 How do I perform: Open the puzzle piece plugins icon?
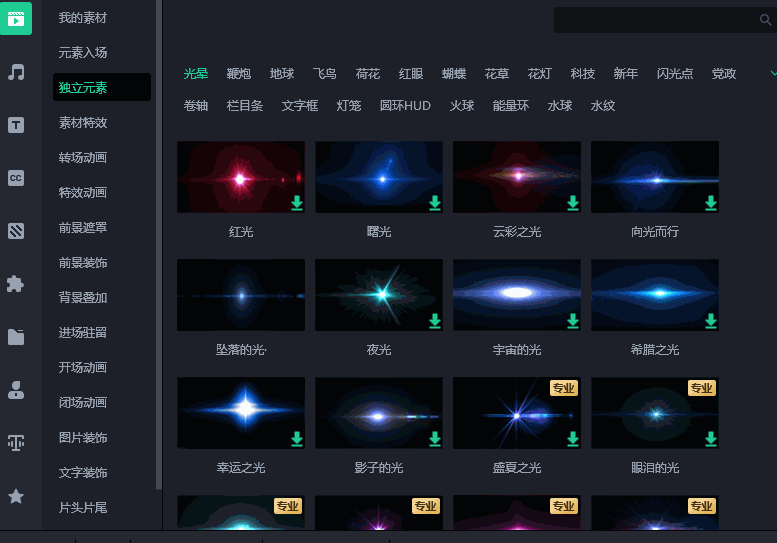pyautogui.click(x=15, y=284)
